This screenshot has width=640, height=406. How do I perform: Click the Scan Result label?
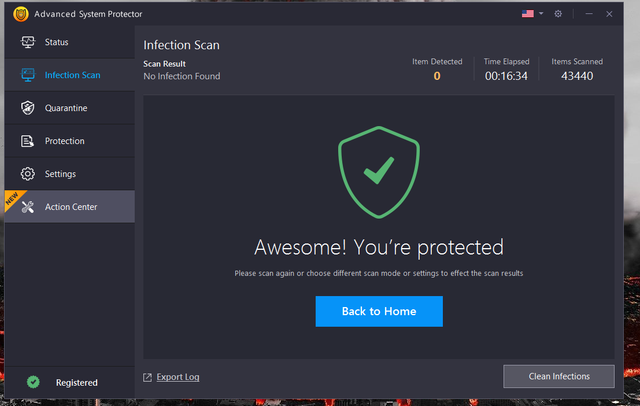click(164, 64)
